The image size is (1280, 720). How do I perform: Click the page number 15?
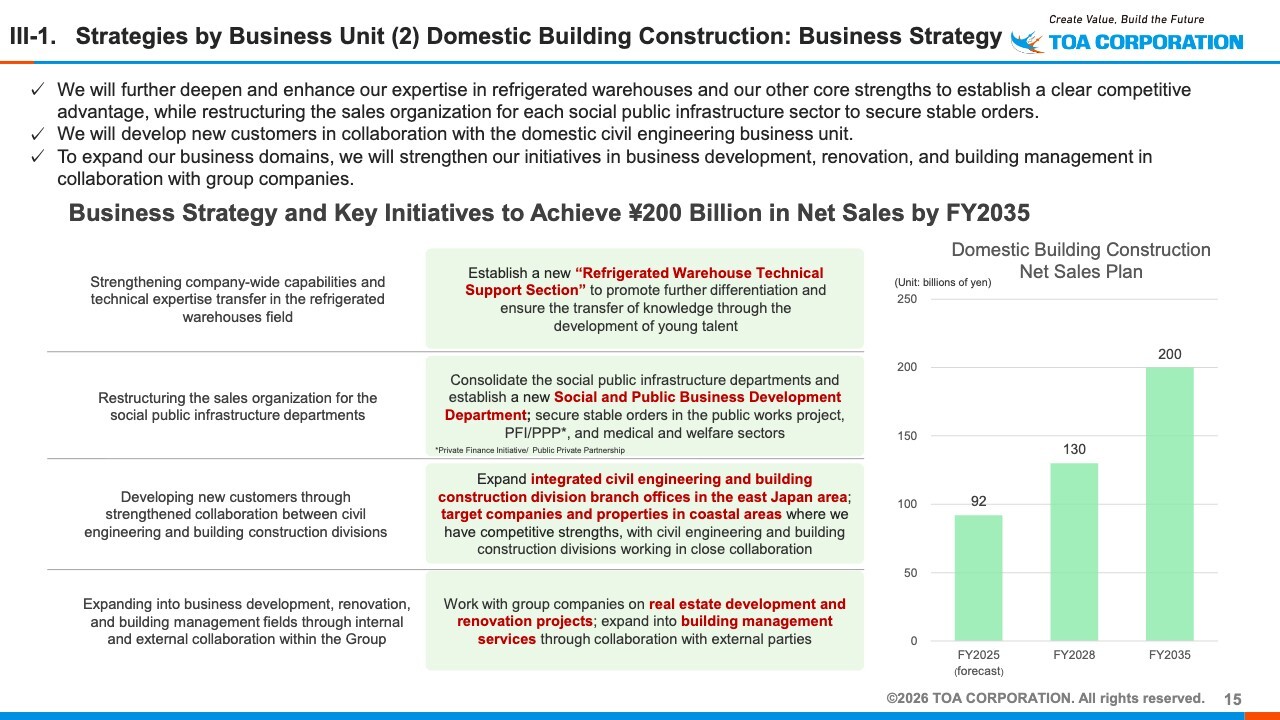(x=1233, y=699)
